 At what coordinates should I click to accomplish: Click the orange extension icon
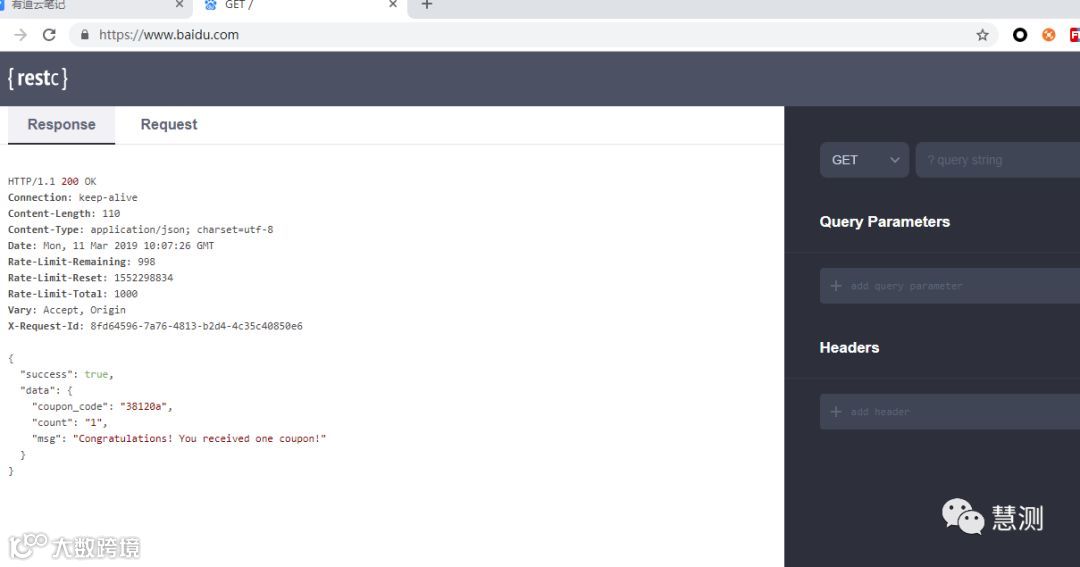[x=1048, y=35]
